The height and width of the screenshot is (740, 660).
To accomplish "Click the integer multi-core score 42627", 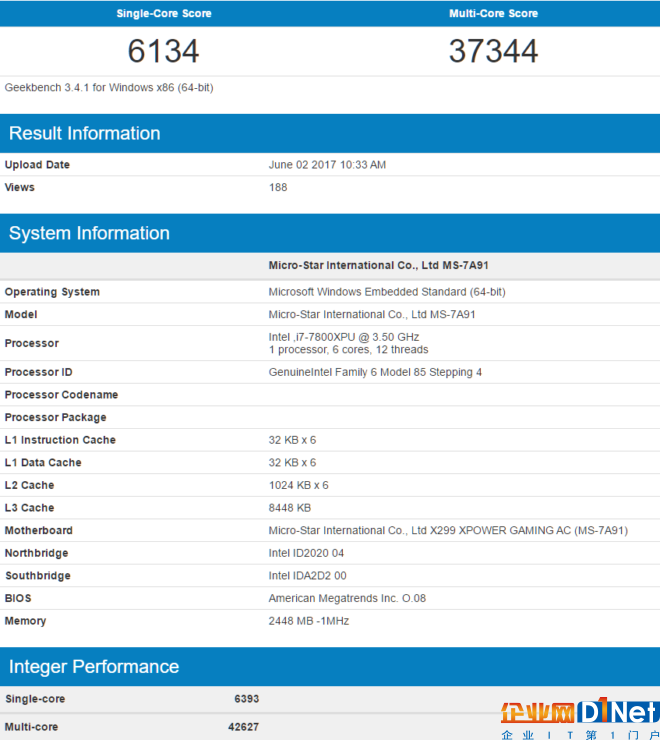I will coord(244,727).
